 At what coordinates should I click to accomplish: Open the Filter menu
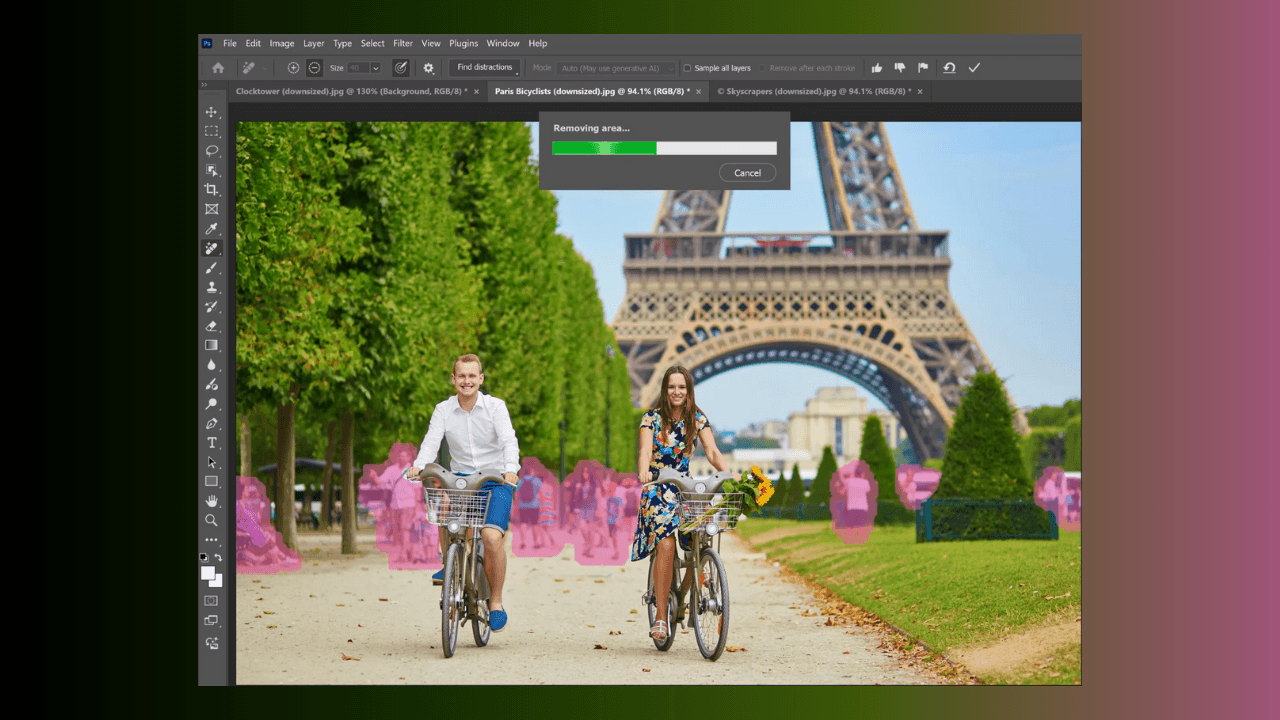403,43
